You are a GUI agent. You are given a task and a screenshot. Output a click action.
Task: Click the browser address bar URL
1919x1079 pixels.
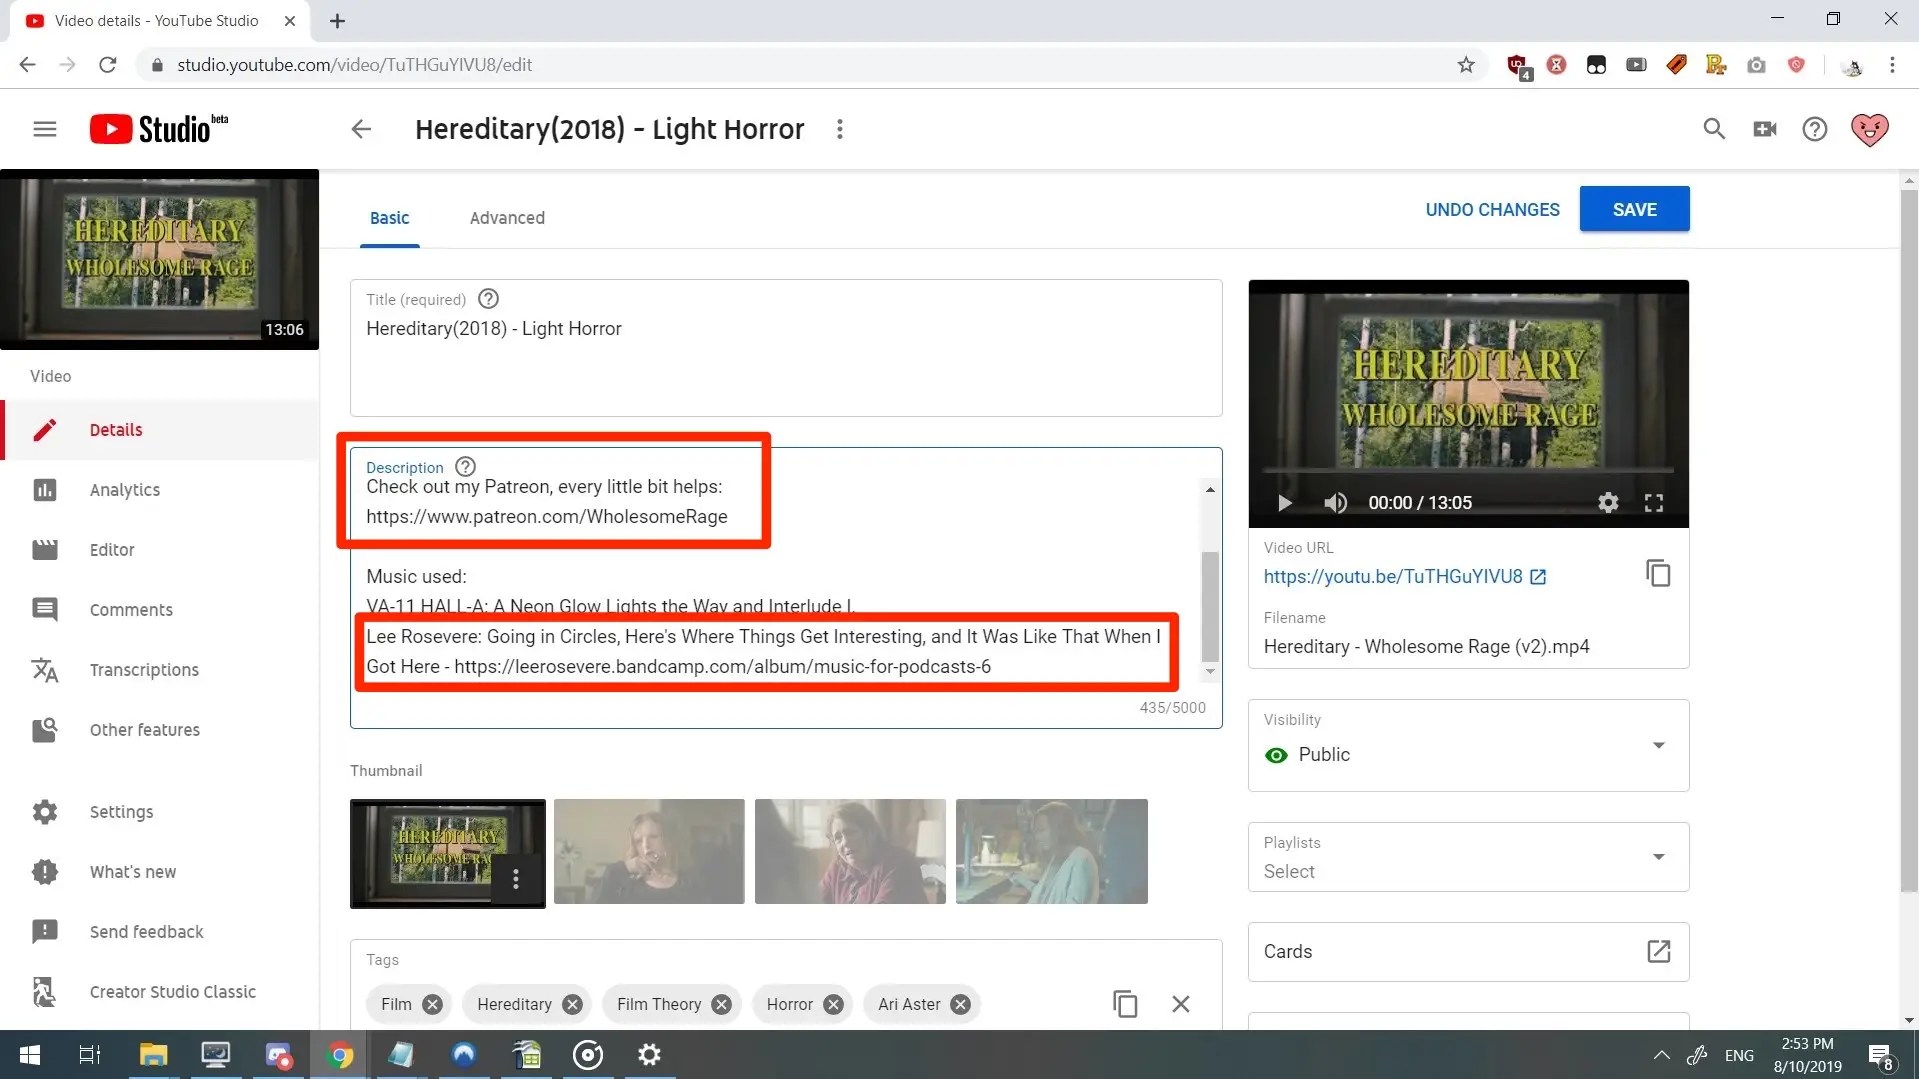tap(354, 65)
